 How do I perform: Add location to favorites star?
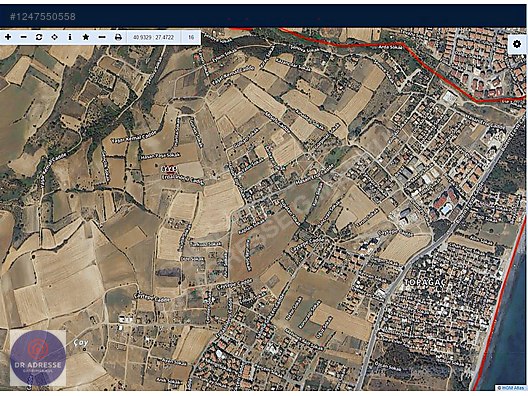pyautogui.click(x=86, y=37)
